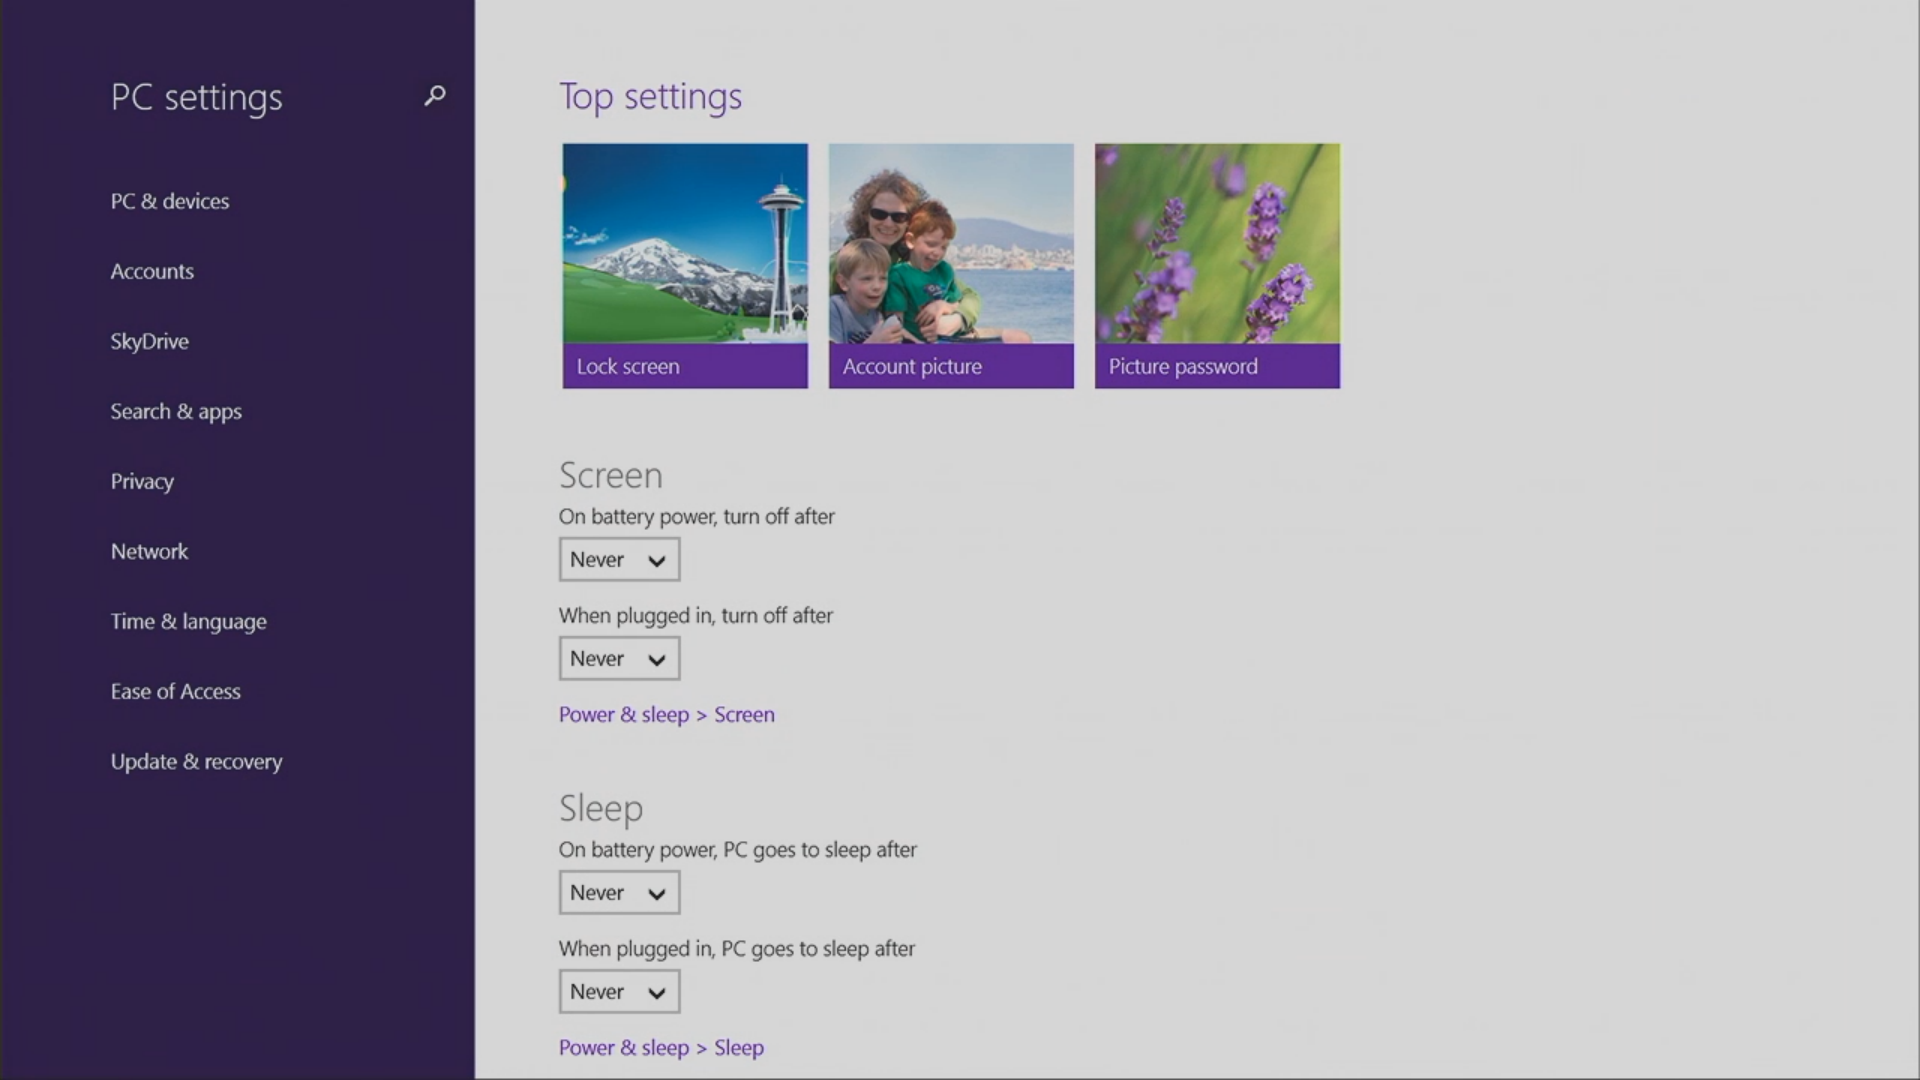Select Update & recovery
Screen dimensions: 1920x1080
(x=196, y=761)
